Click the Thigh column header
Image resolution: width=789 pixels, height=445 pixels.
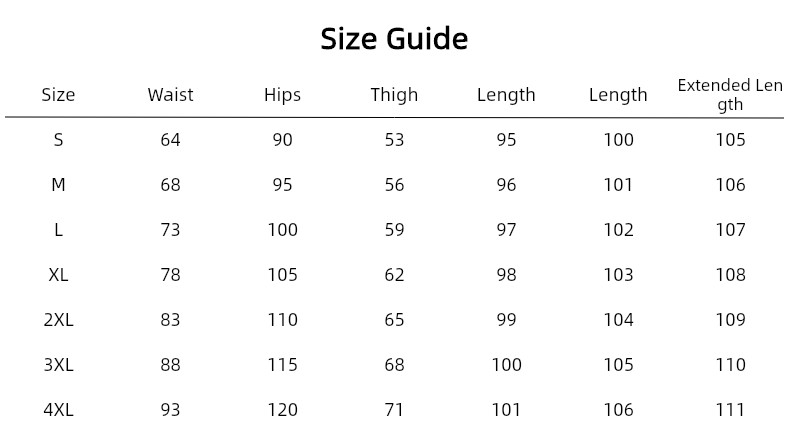coord(394,95)
